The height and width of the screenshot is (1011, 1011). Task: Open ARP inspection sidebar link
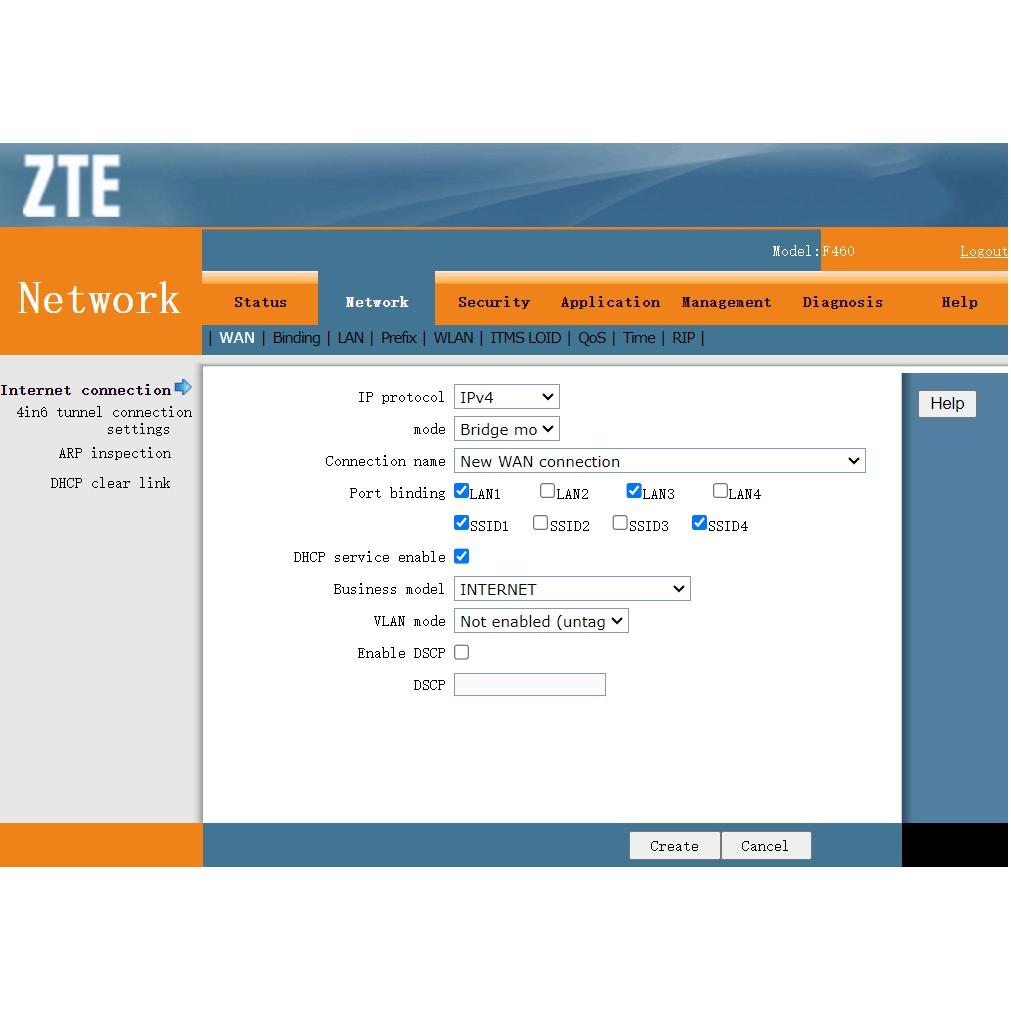click(115, 453)
